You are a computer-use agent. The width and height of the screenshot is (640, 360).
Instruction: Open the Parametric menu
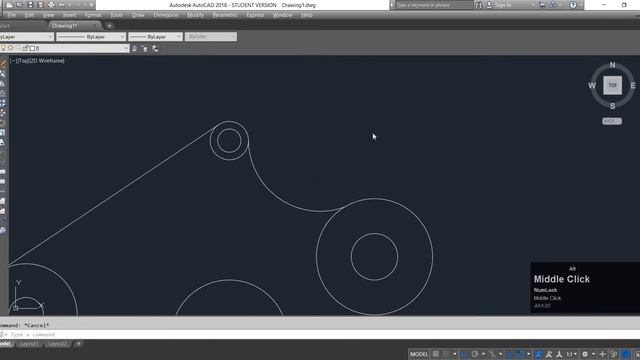pyautogui.click(x=224, y=15)
